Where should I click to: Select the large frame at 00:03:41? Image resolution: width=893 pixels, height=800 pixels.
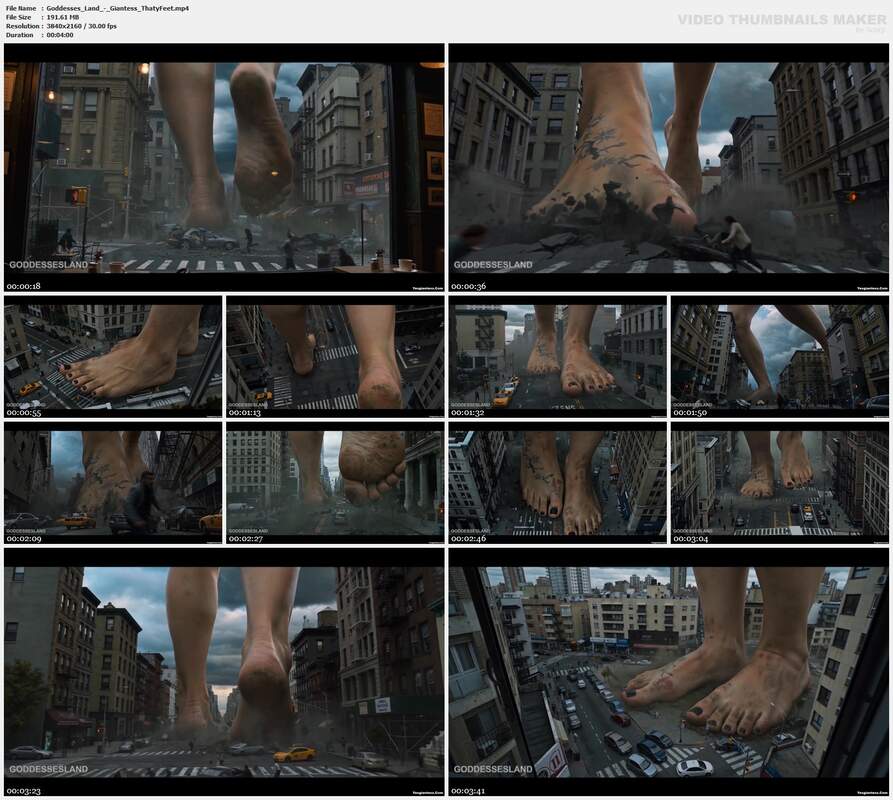[x=669, y=672]
